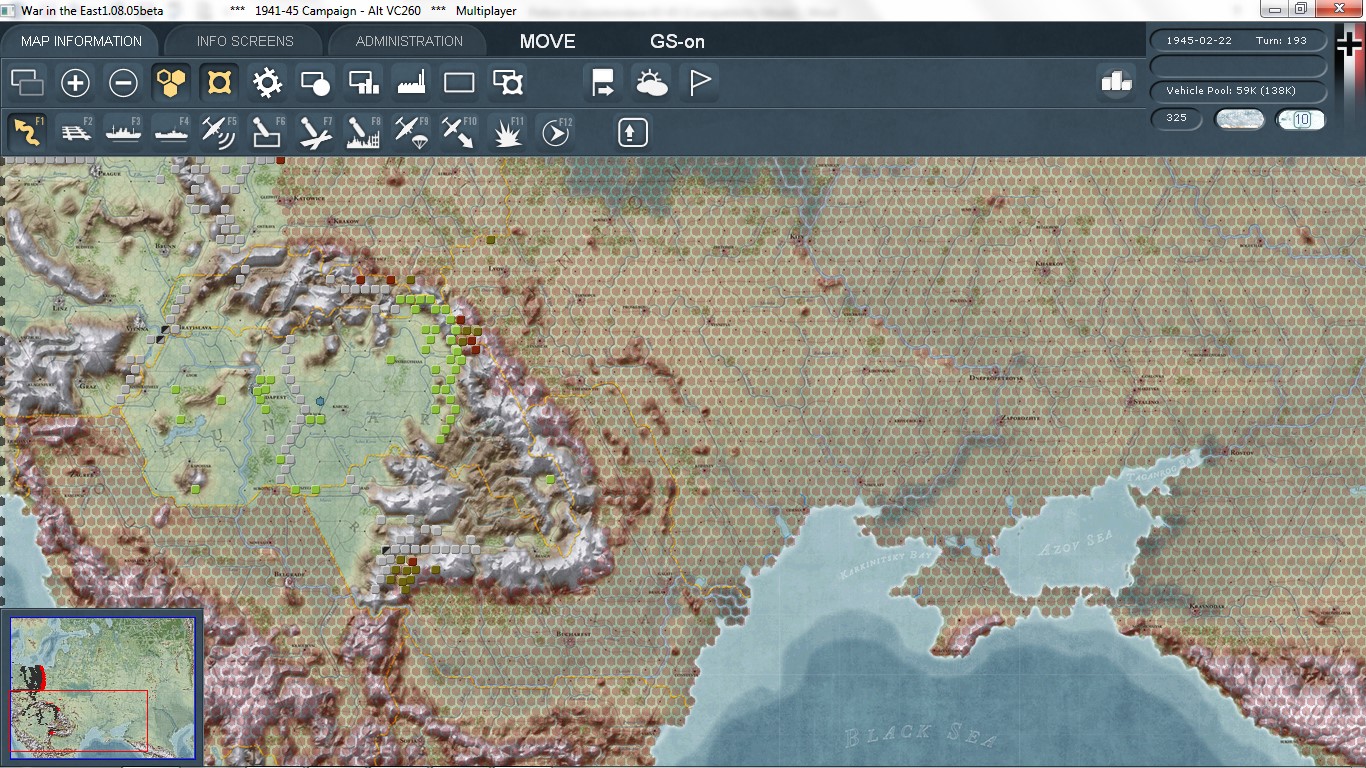Select the F1 move mode

click(x=27, y=132)
